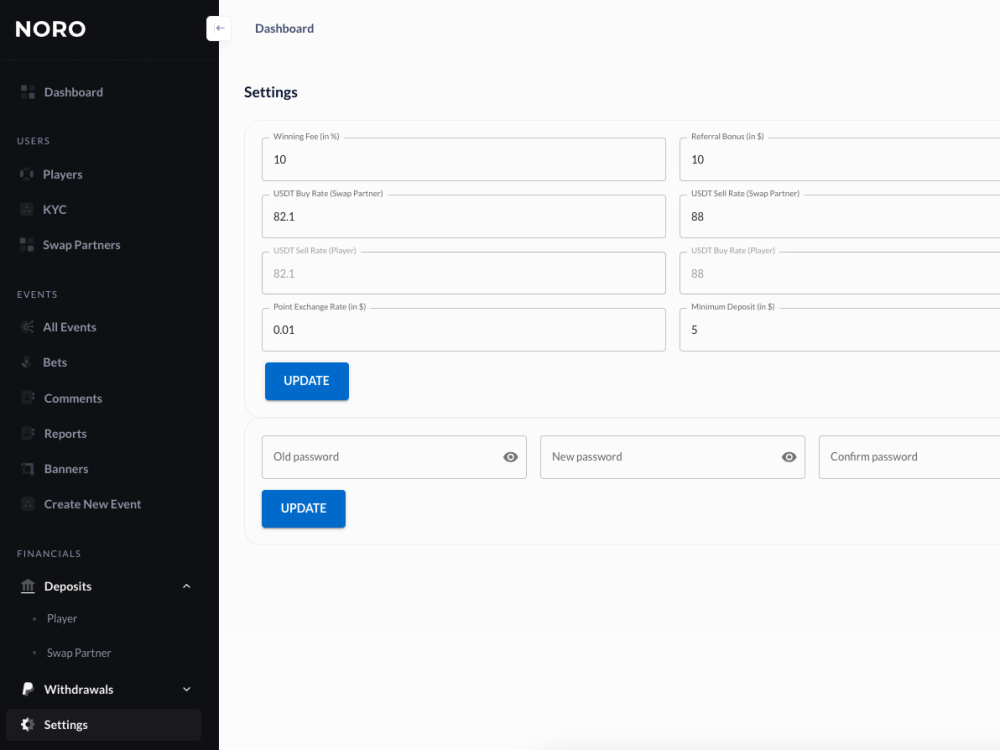The image size is (1000, 750).
Task: Show the old password with eye icon
Action: click(x=510, y=457)
